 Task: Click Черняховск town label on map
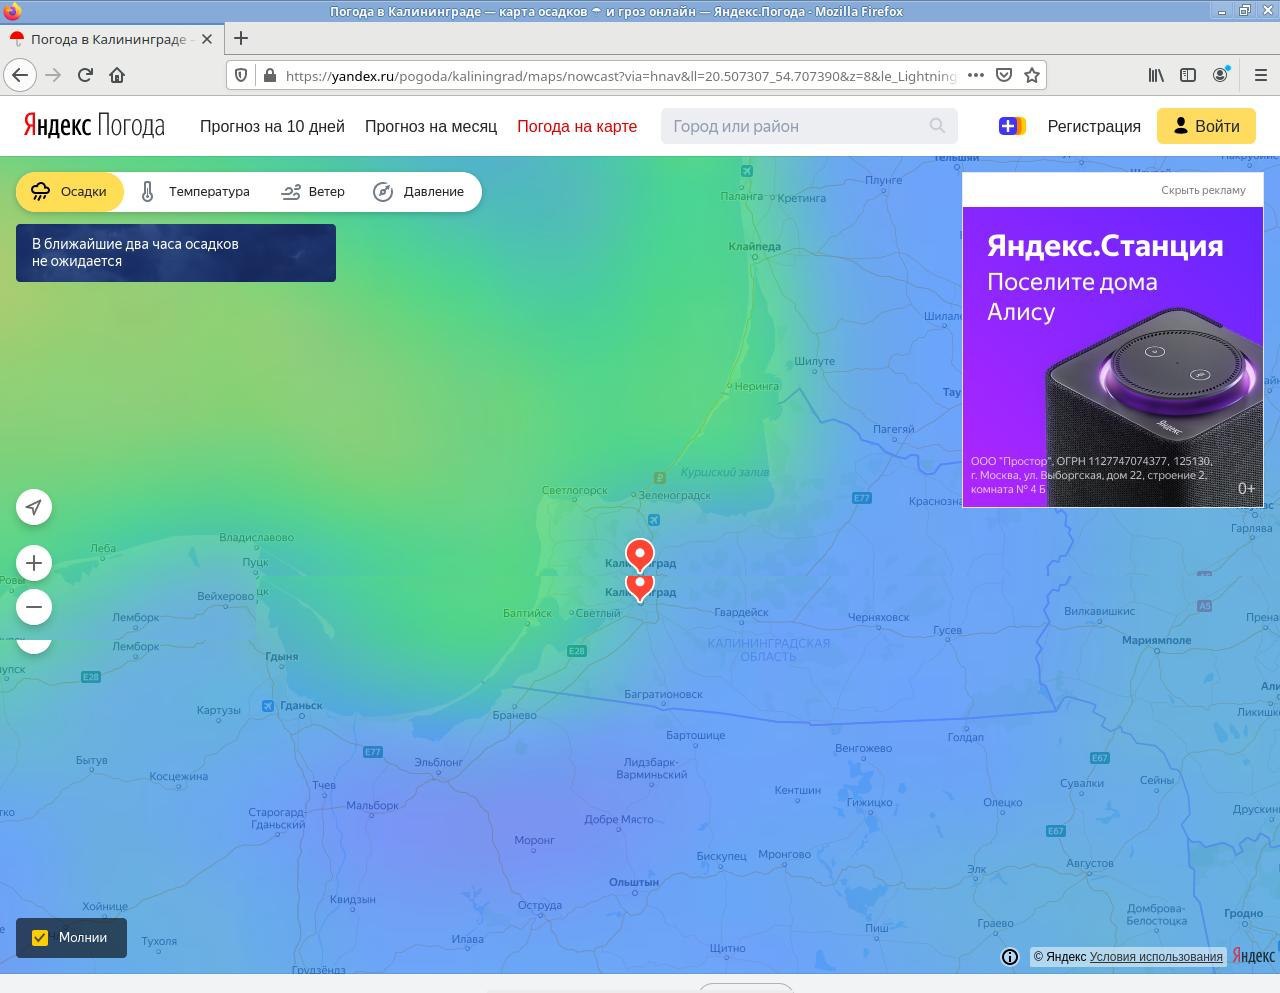[x=878, y=617]
